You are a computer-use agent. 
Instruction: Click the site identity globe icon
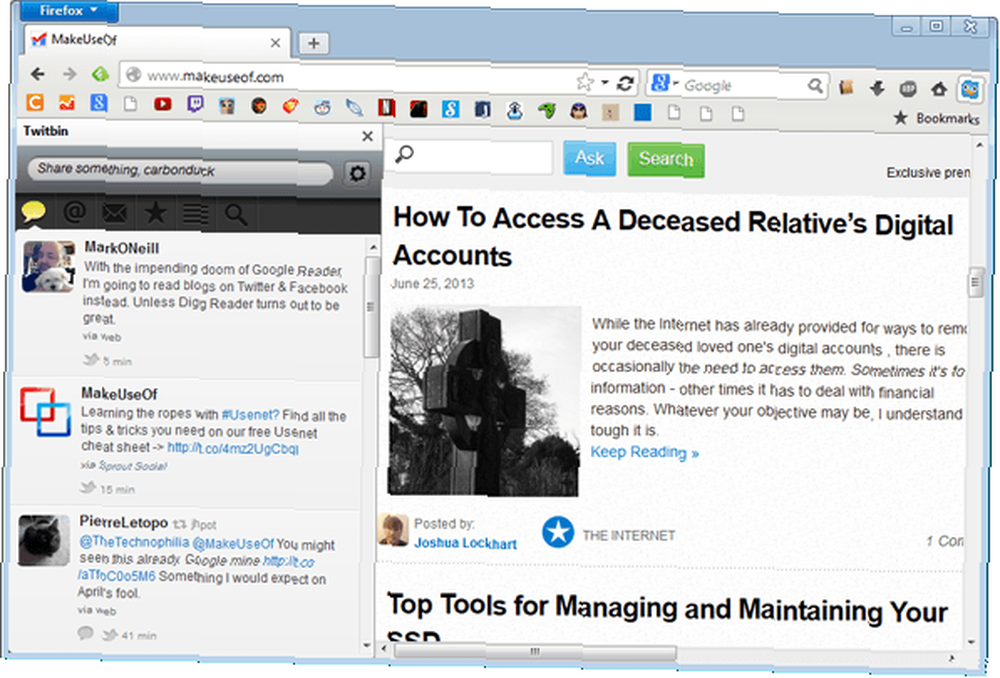click(x=133, y=75)
